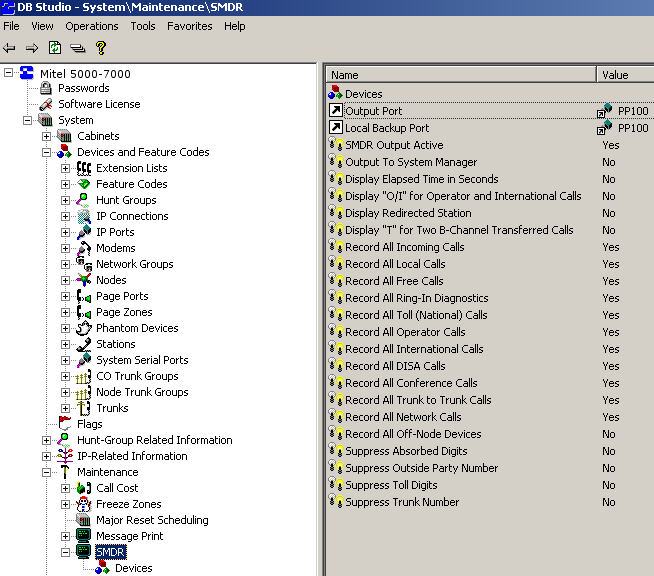Click the Value column header
Screen dimensions: 654x576
624,75
